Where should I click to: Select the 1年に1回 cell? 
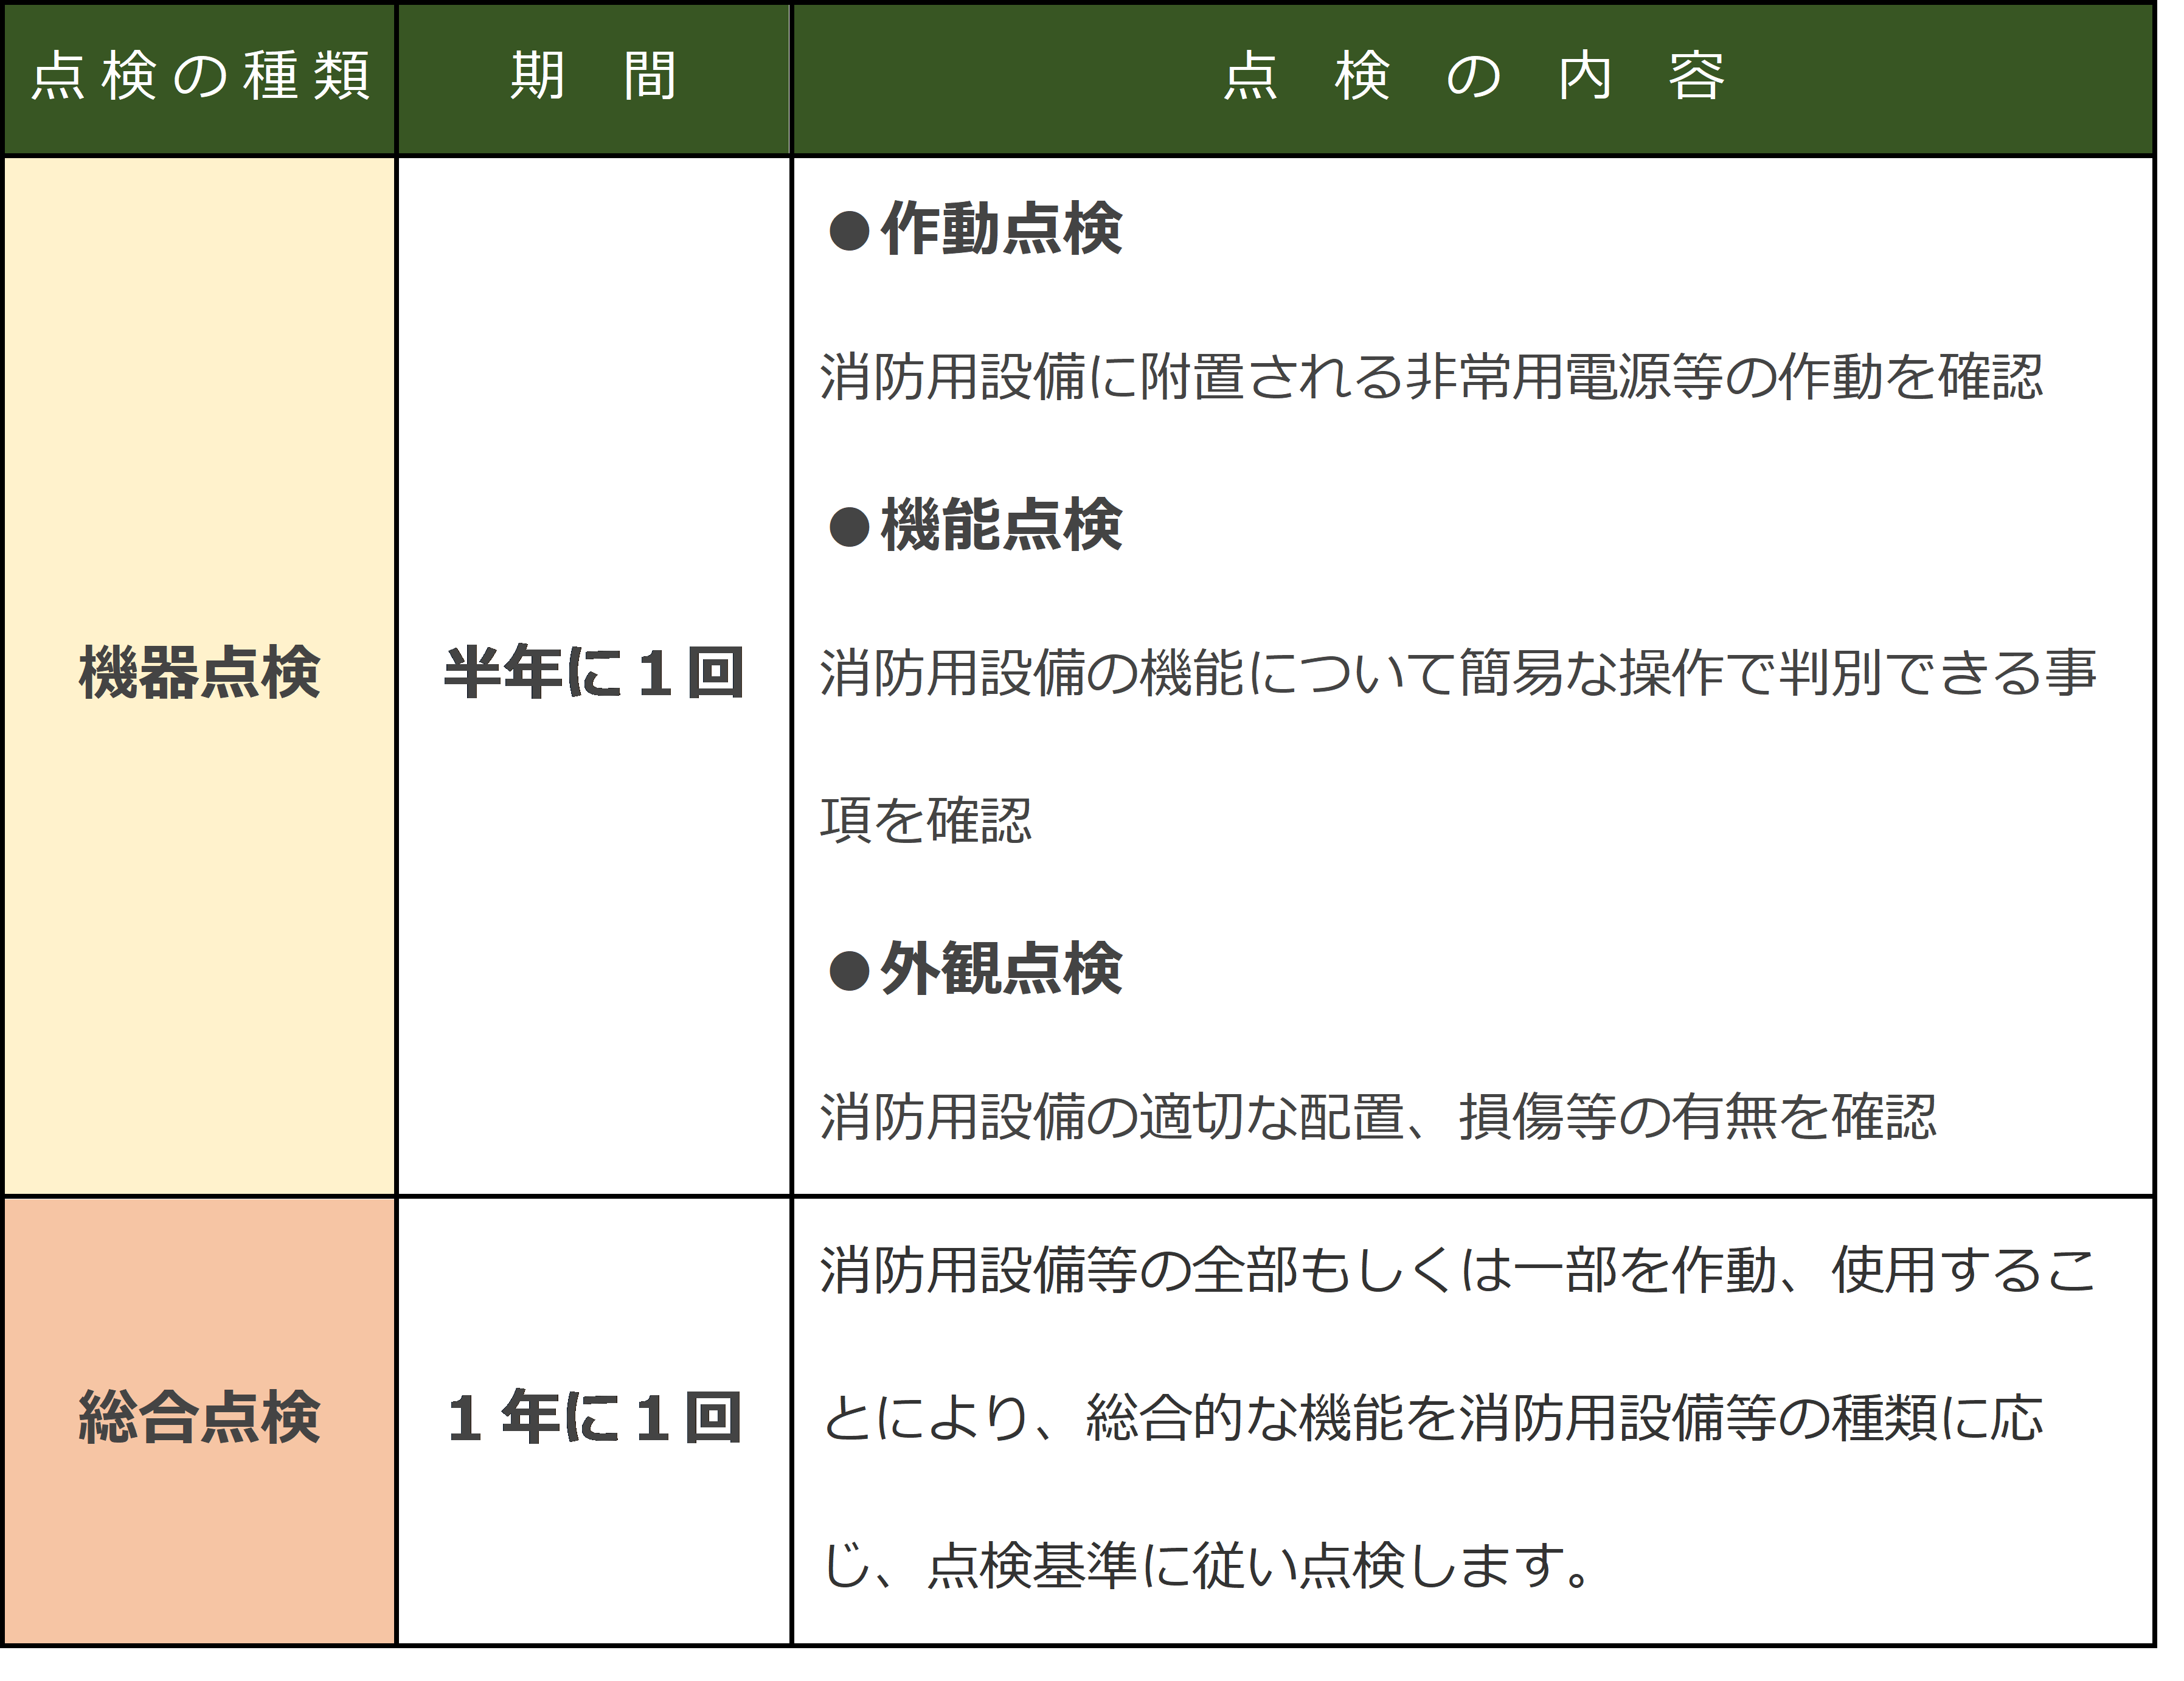point(594,1420)
